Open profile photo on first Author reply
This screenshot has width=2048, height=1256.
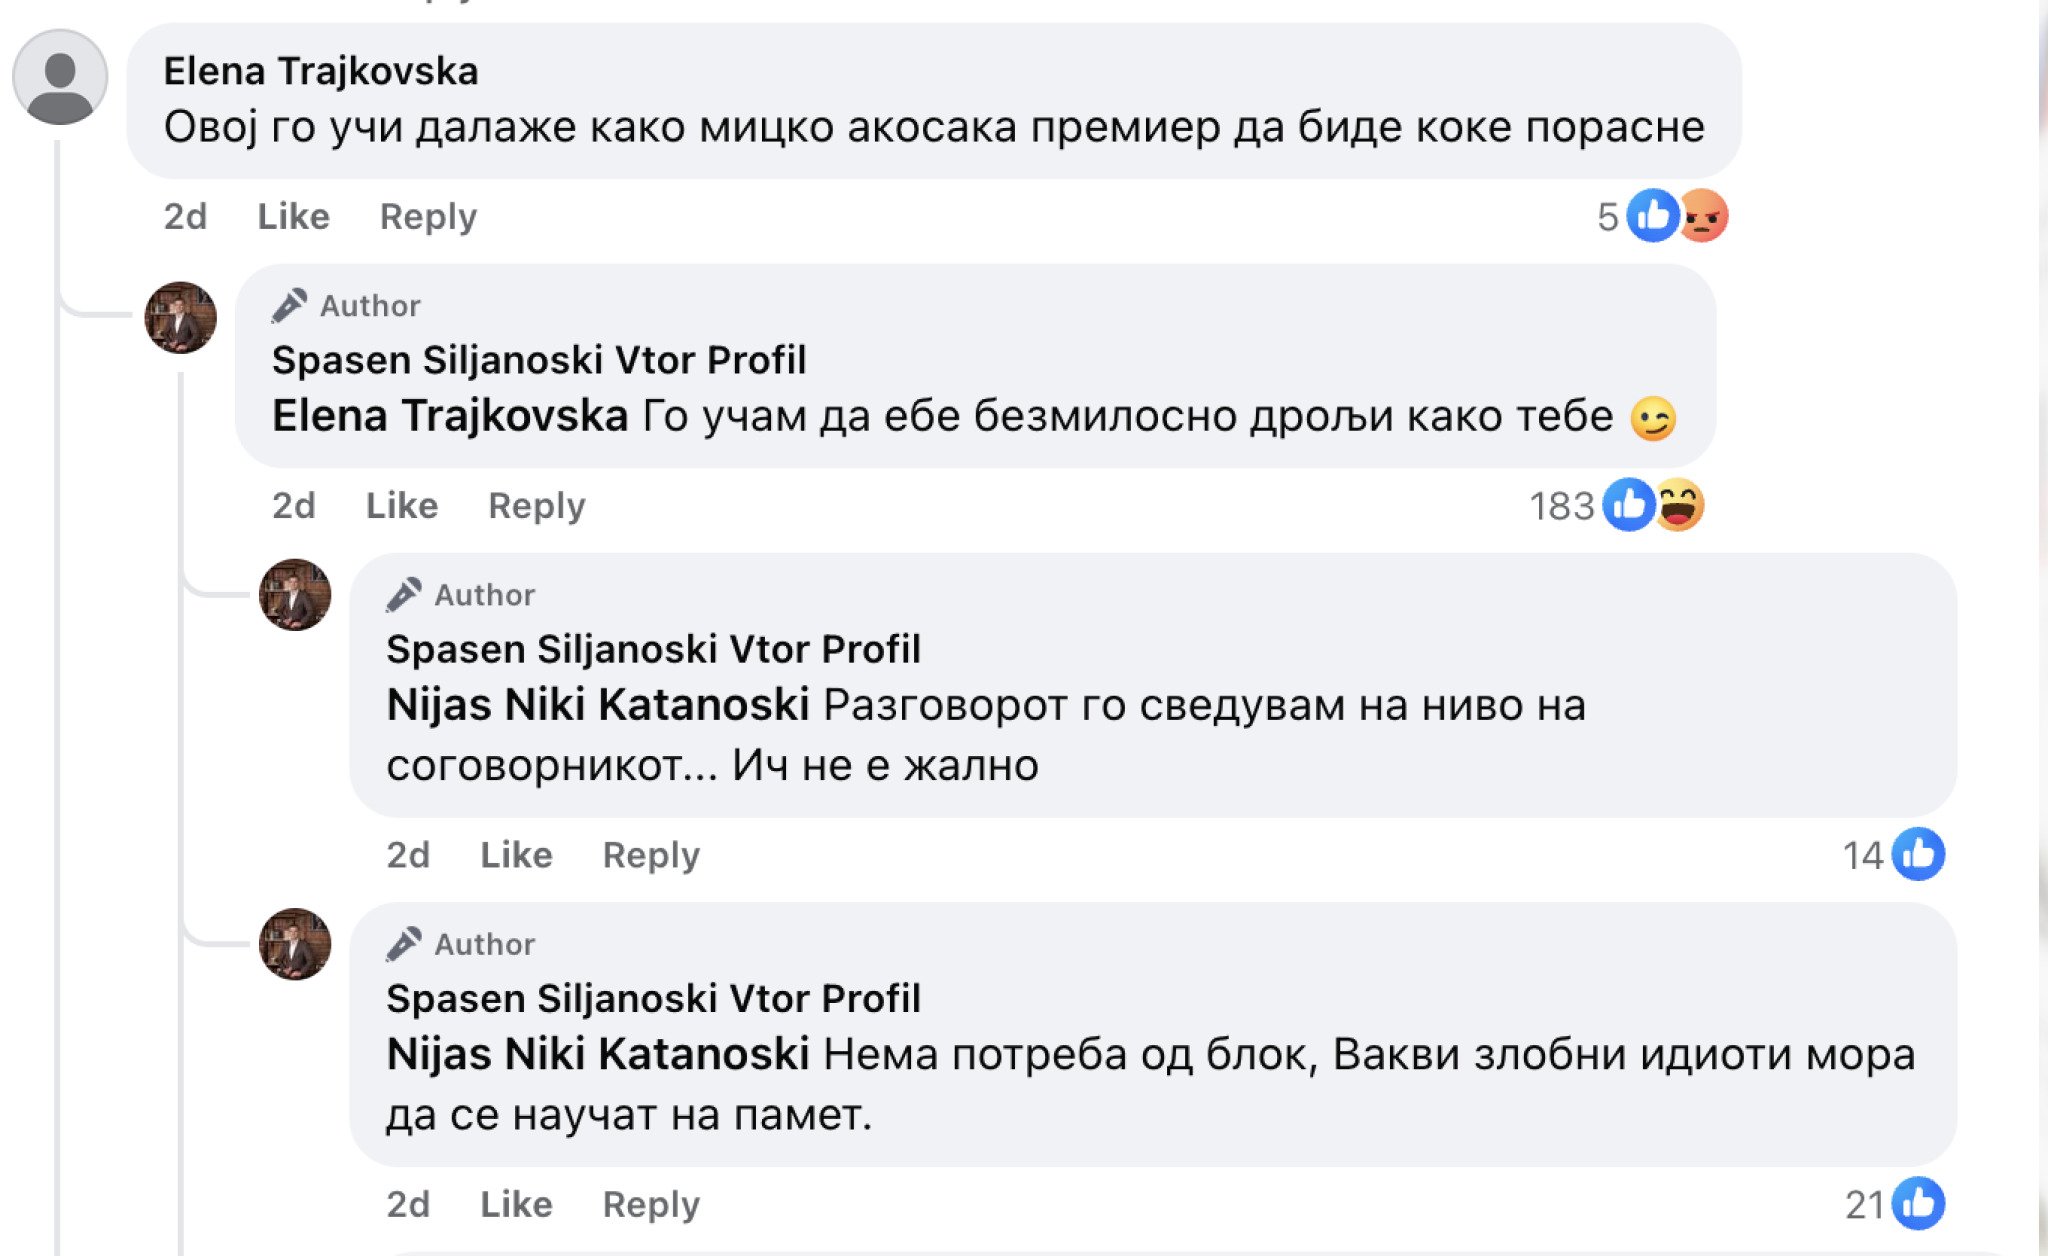181,318
